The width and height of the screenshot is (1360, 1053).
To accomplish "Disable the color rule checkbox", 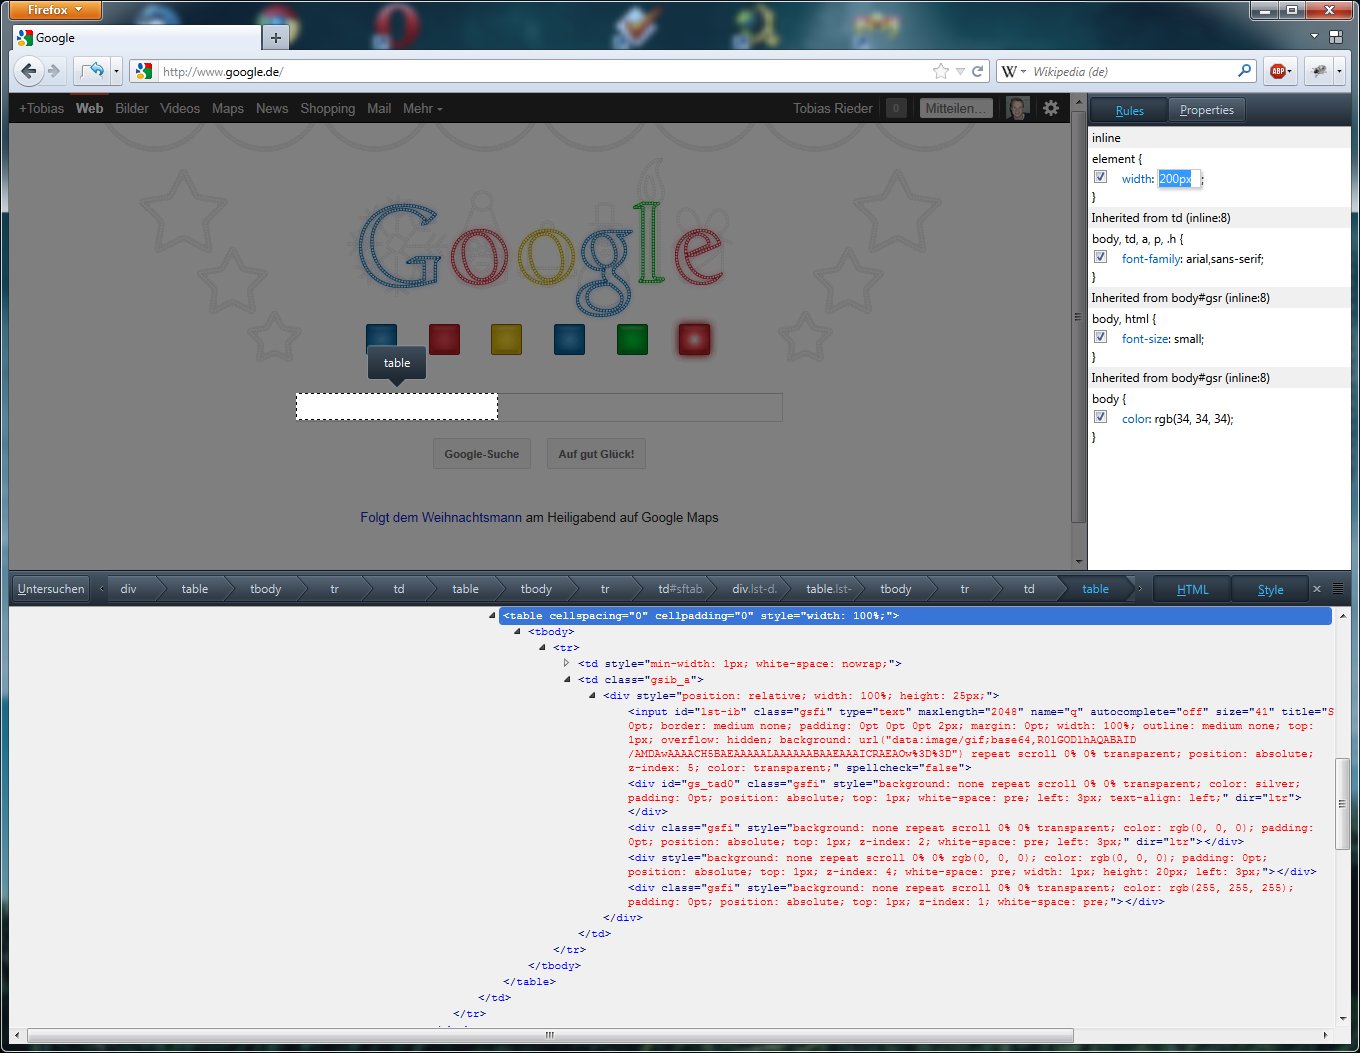I will coord(1100,417).
